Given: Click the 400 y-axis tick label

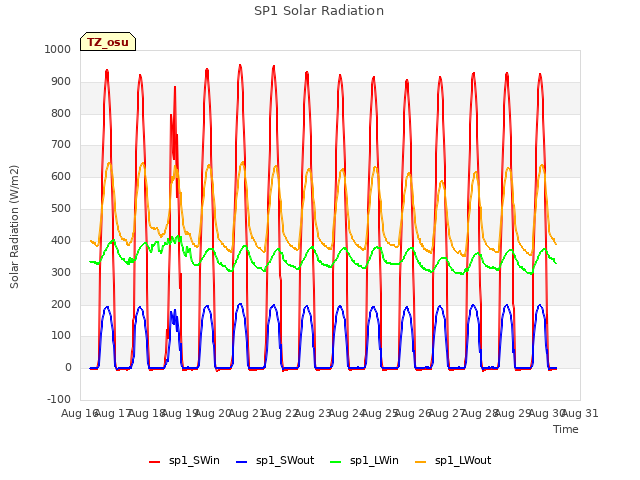Looking at the screenshot, I should click(x=61, y=240).
